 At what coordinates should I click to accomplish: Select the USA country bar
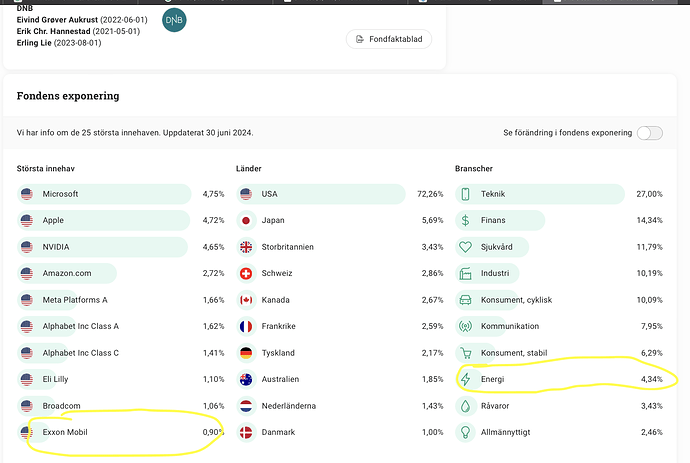click(x=320, y=194)
